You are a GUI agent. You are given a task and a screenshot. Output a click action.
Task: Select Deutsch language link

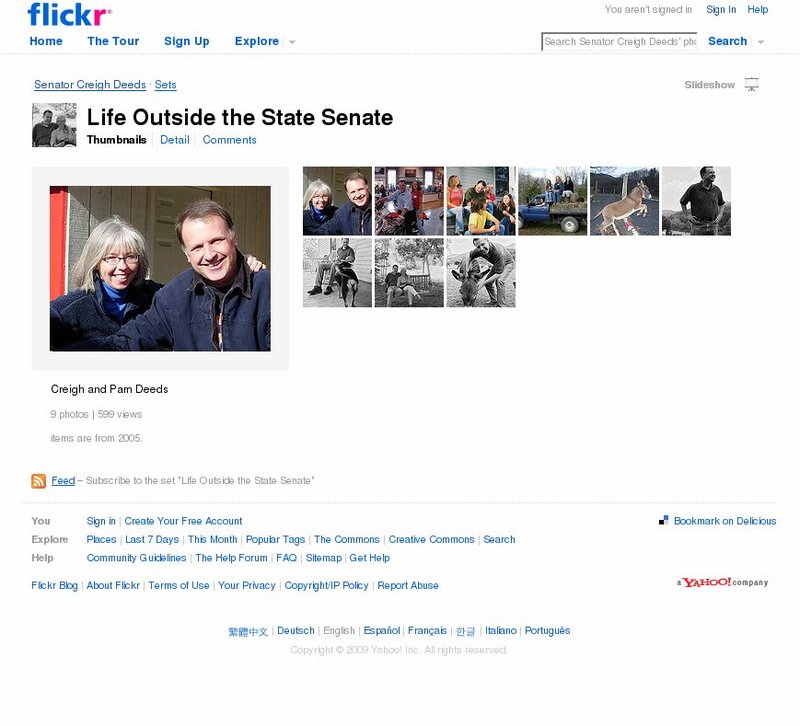pyautogui.click(x=296, y=631)
